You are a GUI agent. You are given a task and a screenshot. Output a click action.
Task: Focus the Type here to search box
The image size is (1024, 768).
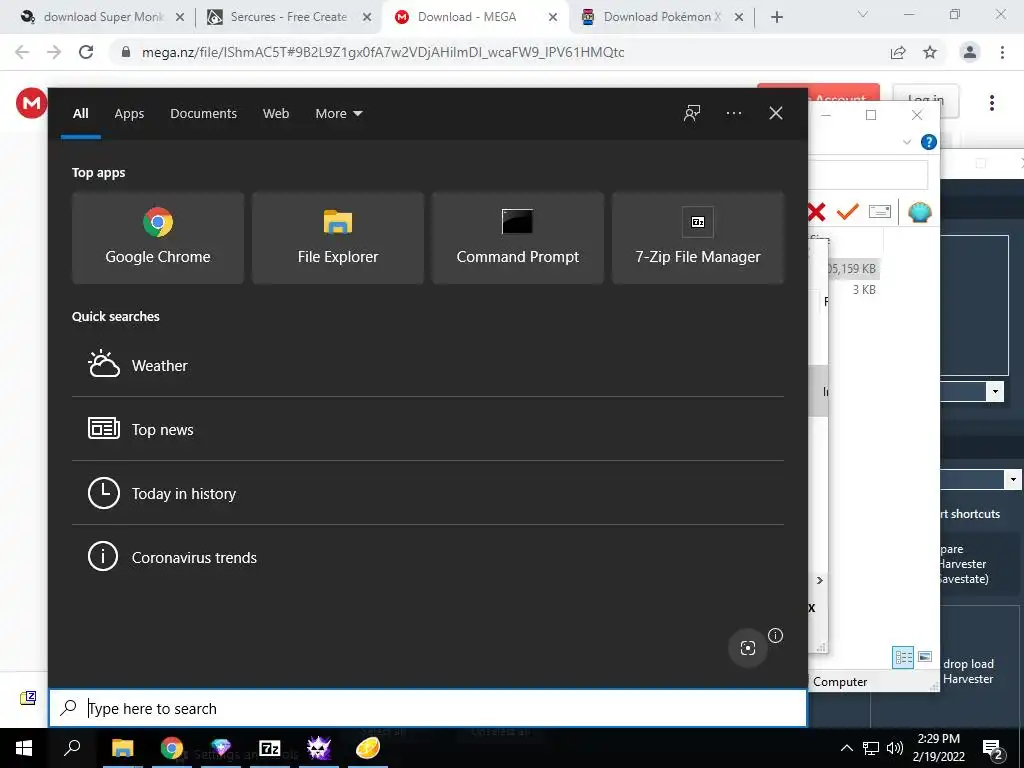(x=428, y=708)
